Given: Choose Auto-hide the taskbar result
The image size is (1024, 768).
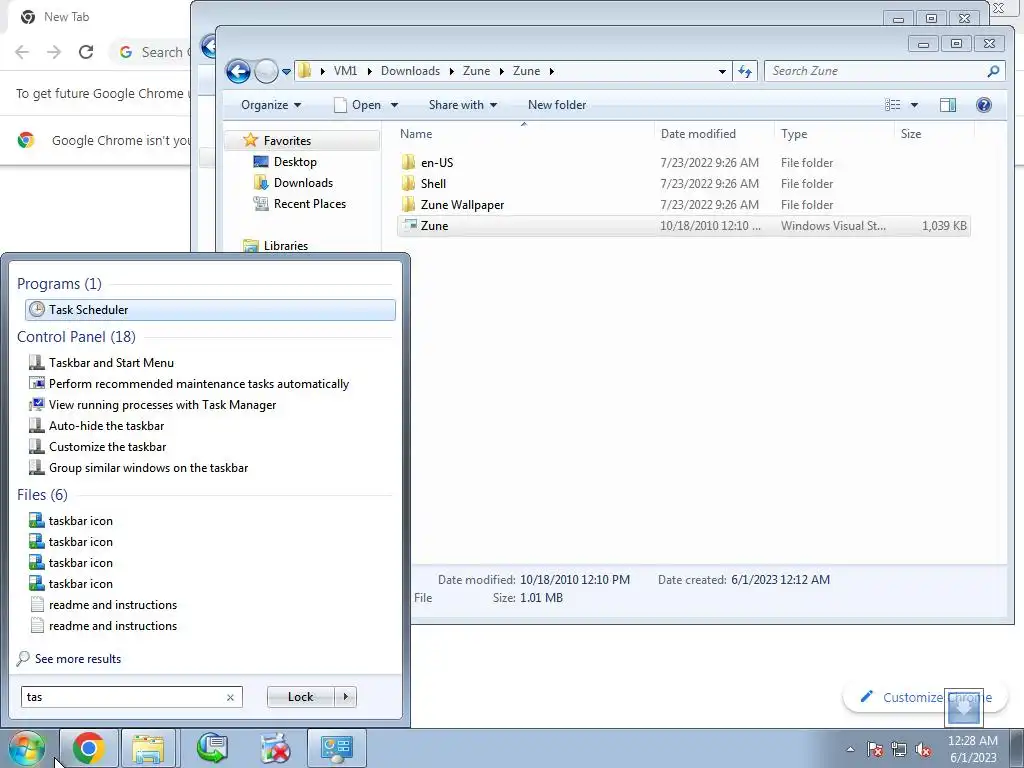Looking at the screenshot, I should (96, 426).
